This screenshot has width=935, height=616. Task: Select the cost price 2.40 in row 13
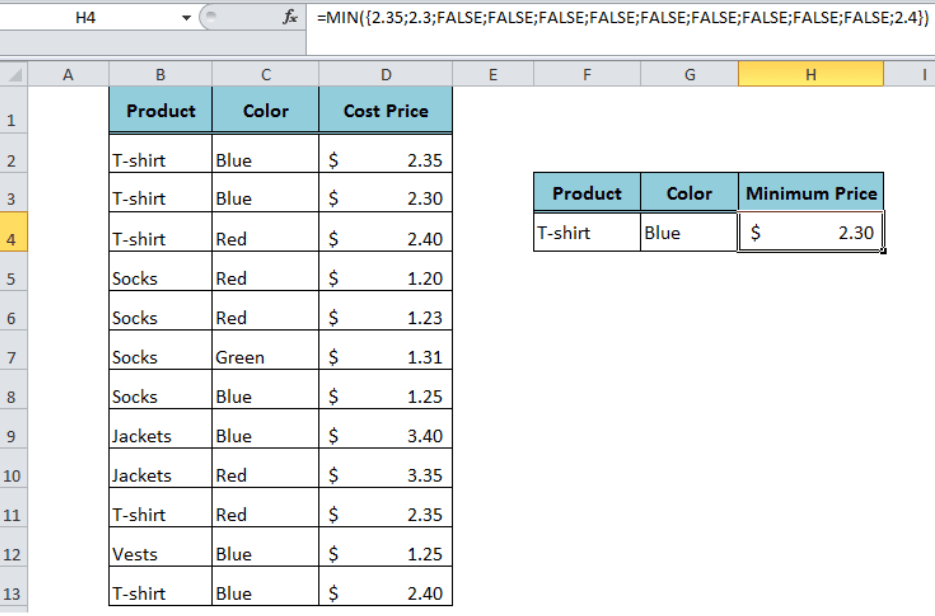(x=386, y=586)
